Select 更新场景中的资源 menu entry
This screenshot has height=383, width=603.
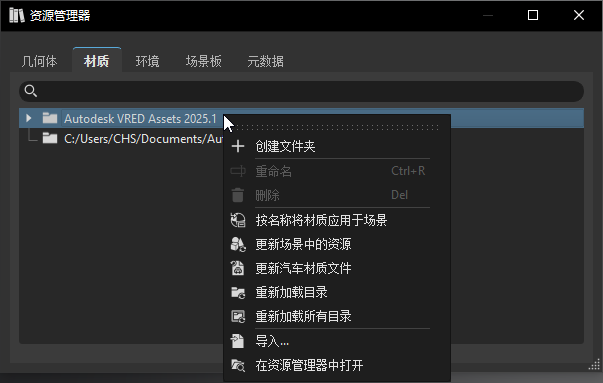(x=336, y=244)
